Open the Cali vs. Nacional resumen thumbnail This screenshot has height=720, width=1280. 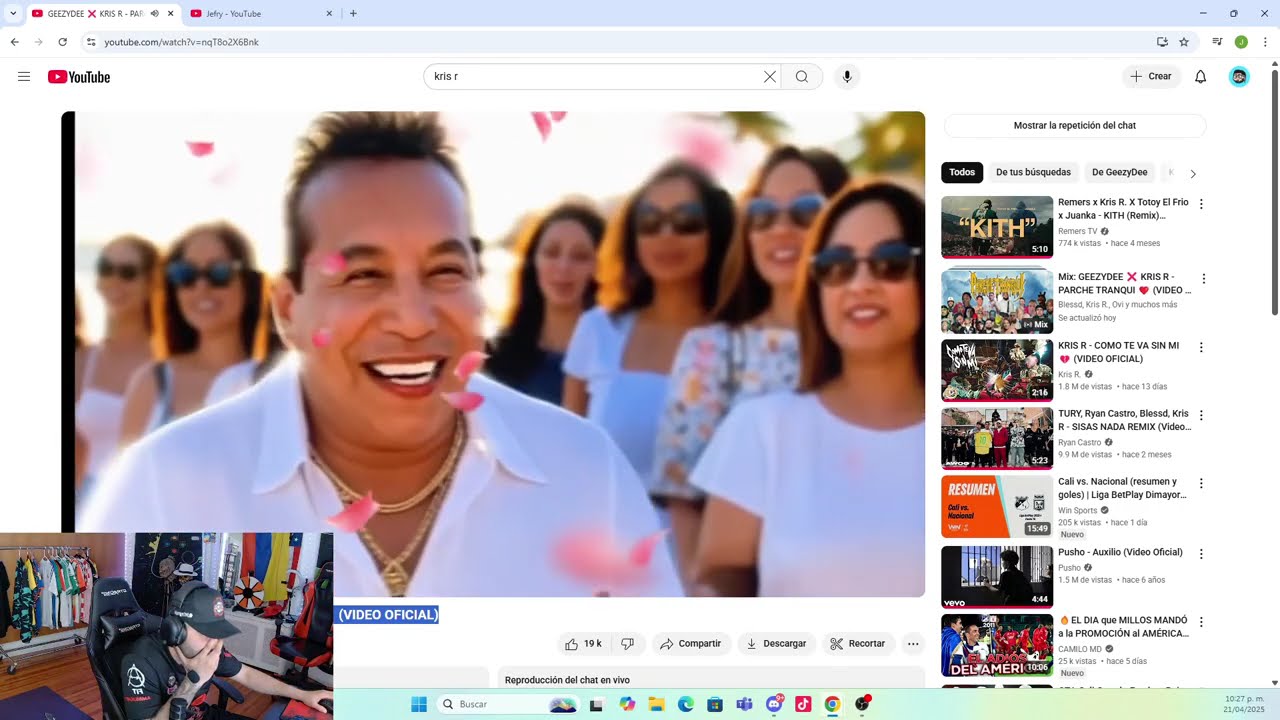(x=997, y=507)
